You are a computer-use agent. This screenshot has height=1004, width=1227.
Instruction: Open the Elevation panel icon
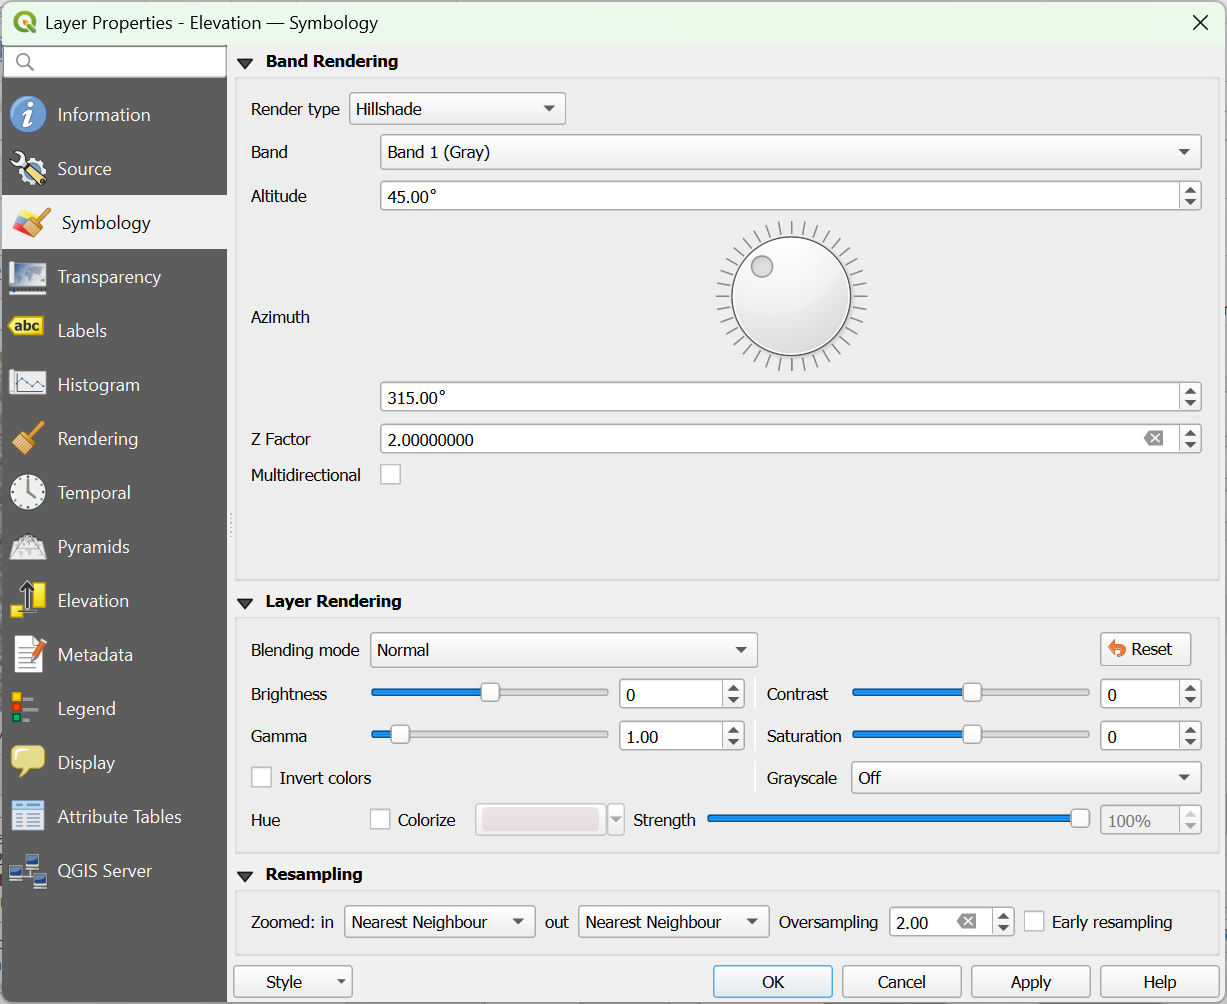(x=27, y=600)
